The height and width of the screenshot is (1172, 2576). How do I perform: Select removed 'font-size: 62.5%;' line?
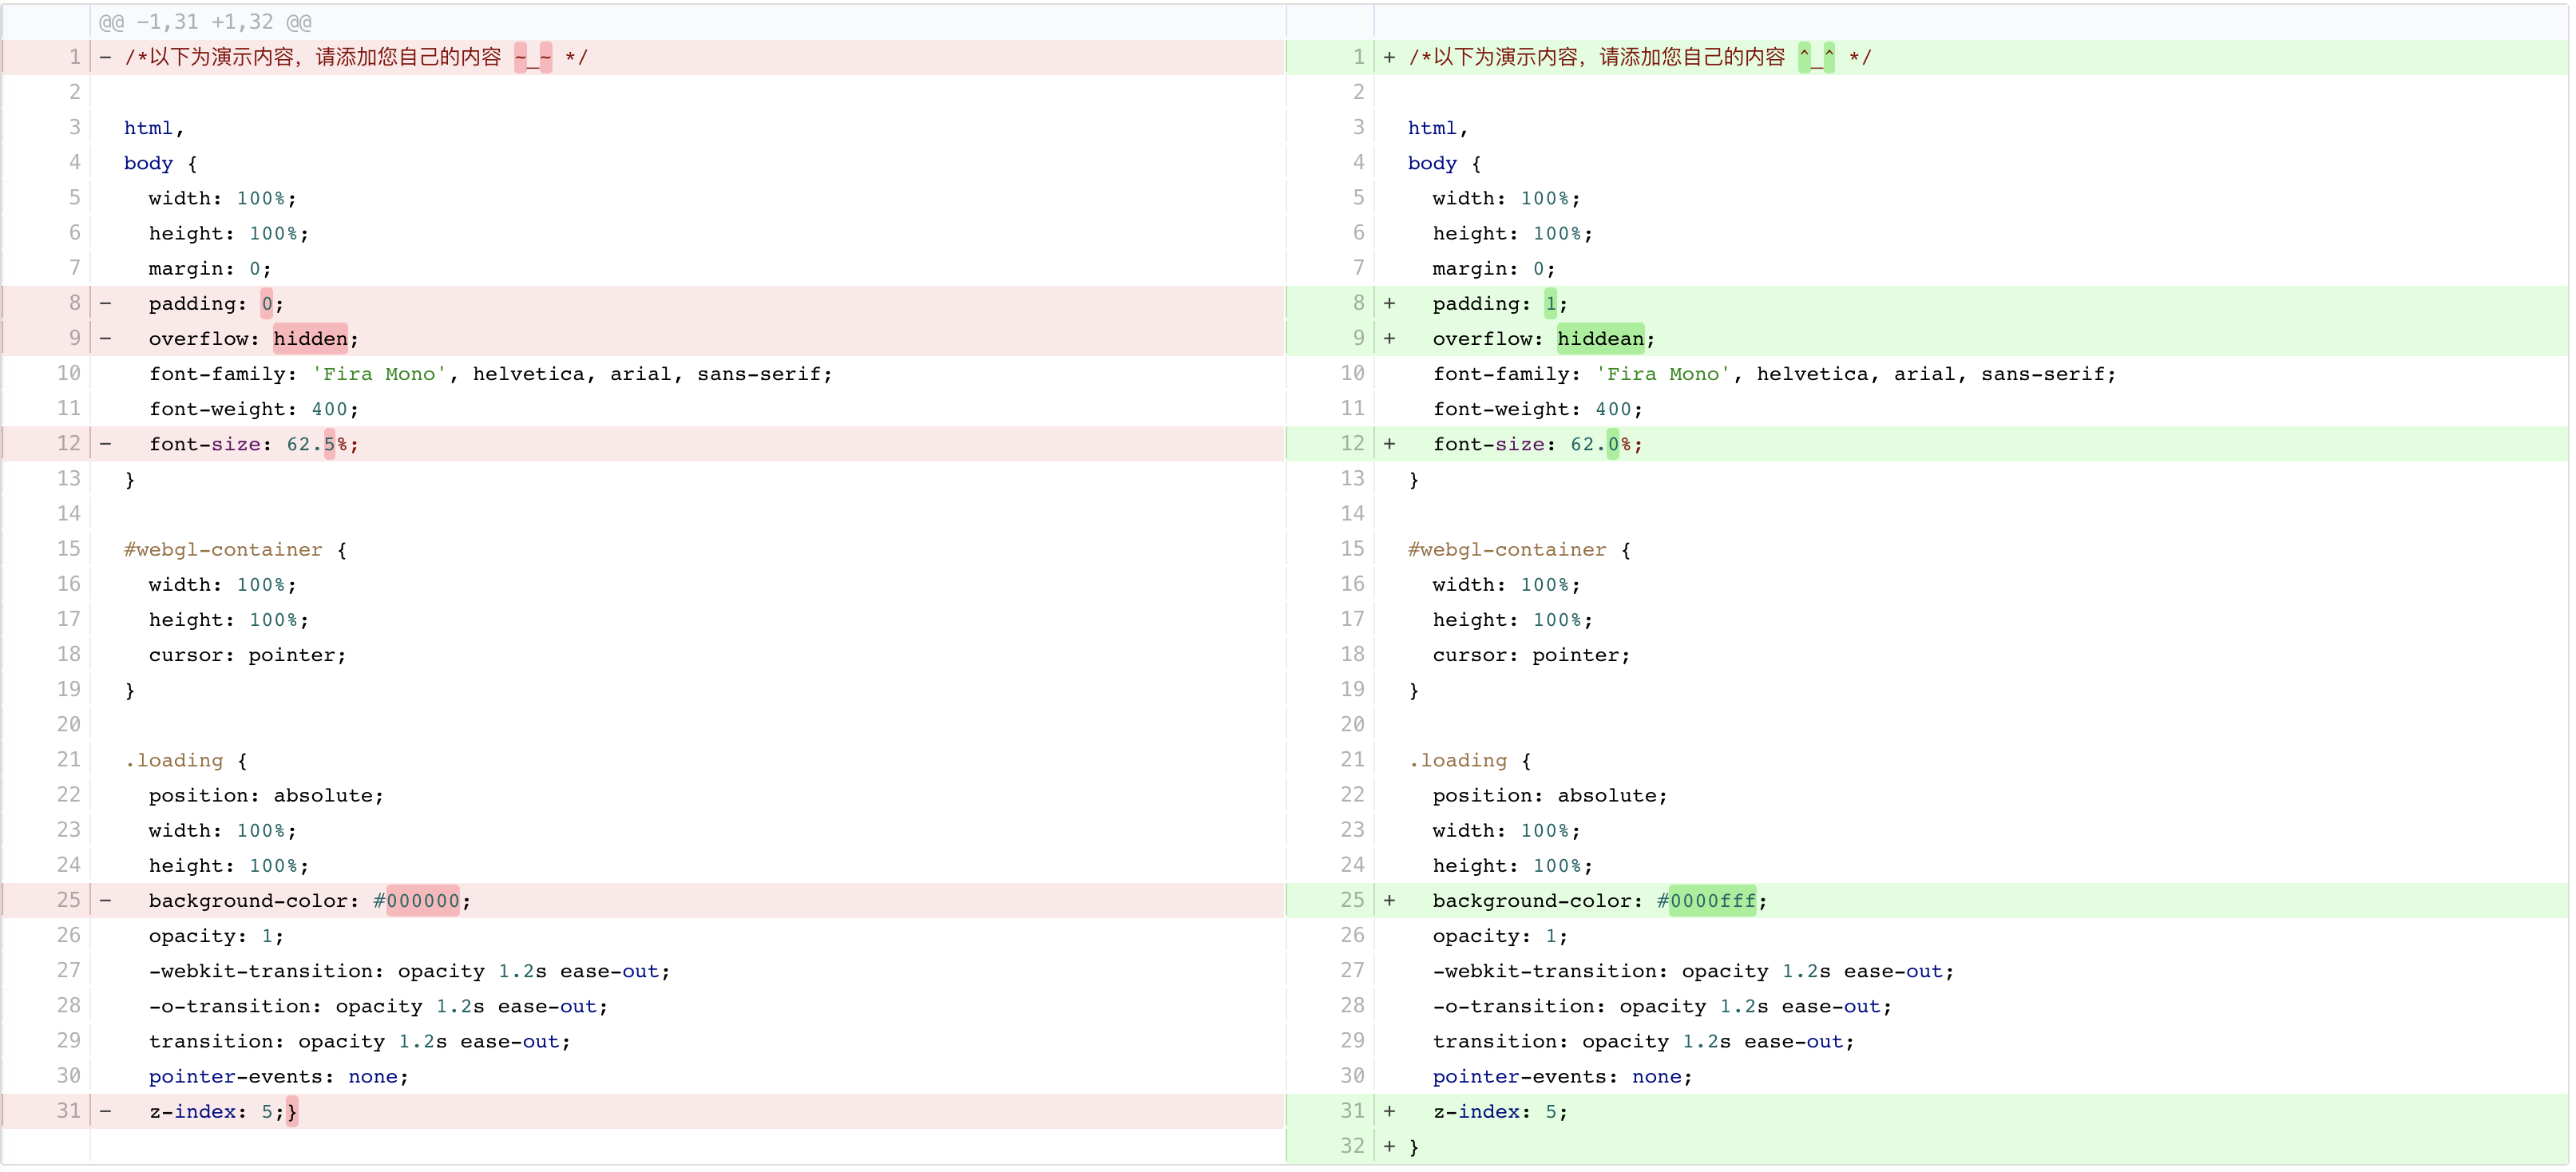coord(643,444)
